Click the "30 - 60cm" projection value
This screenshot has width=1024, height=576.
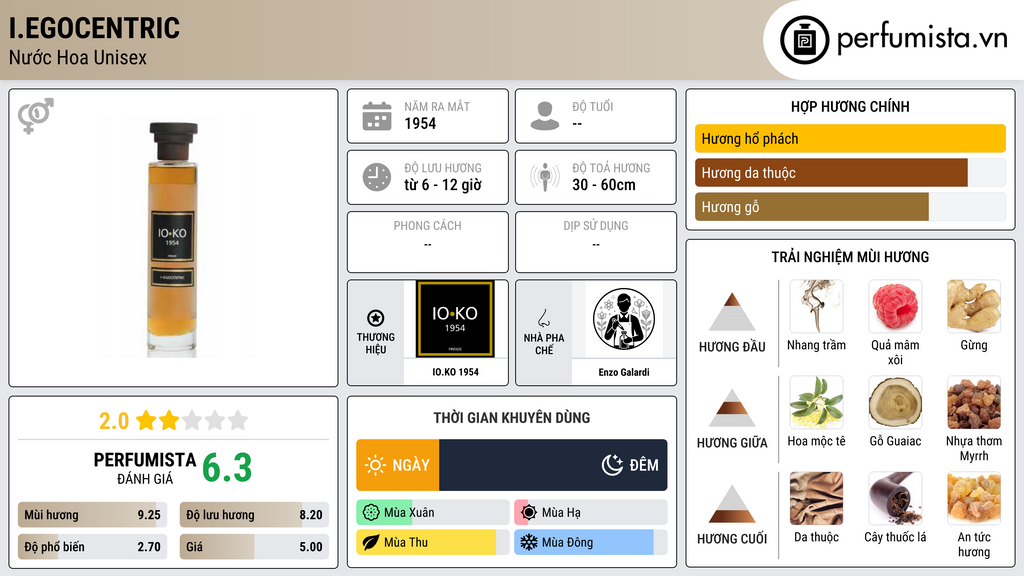(603, 185)
